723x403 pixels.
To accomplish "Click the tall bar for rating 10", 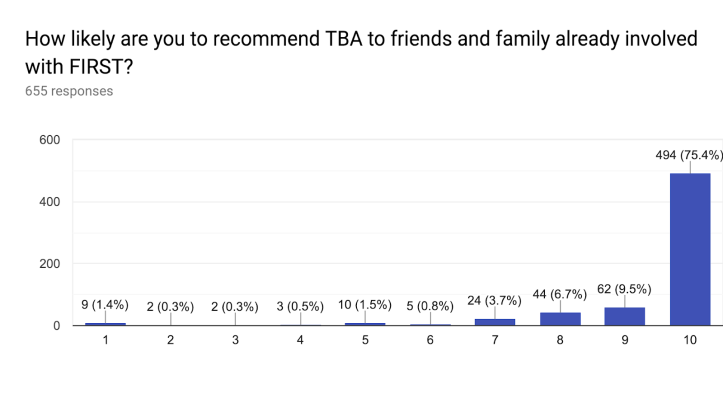I will pos(689,249).
